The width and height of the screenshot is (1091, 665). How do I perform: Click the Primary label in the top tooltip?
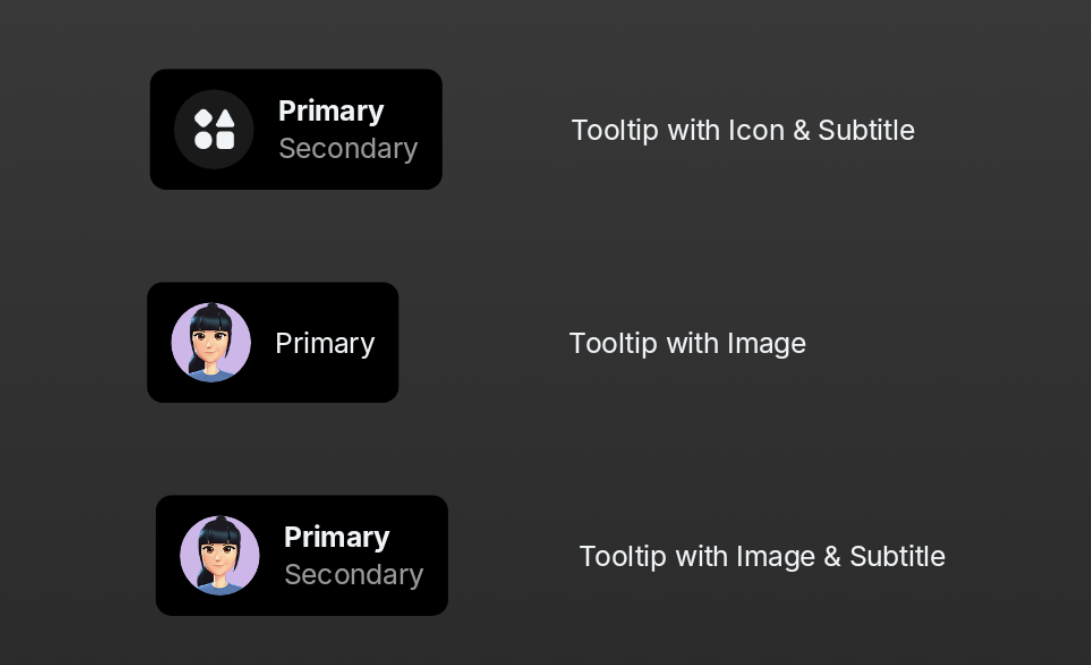point(330,111)
